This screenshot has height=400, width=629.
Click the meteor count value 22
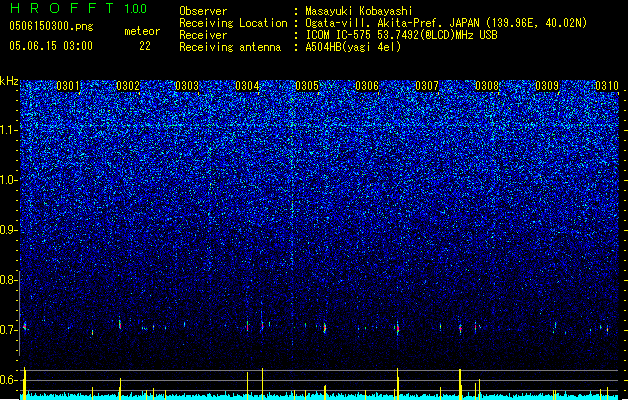tap(145, 46)
